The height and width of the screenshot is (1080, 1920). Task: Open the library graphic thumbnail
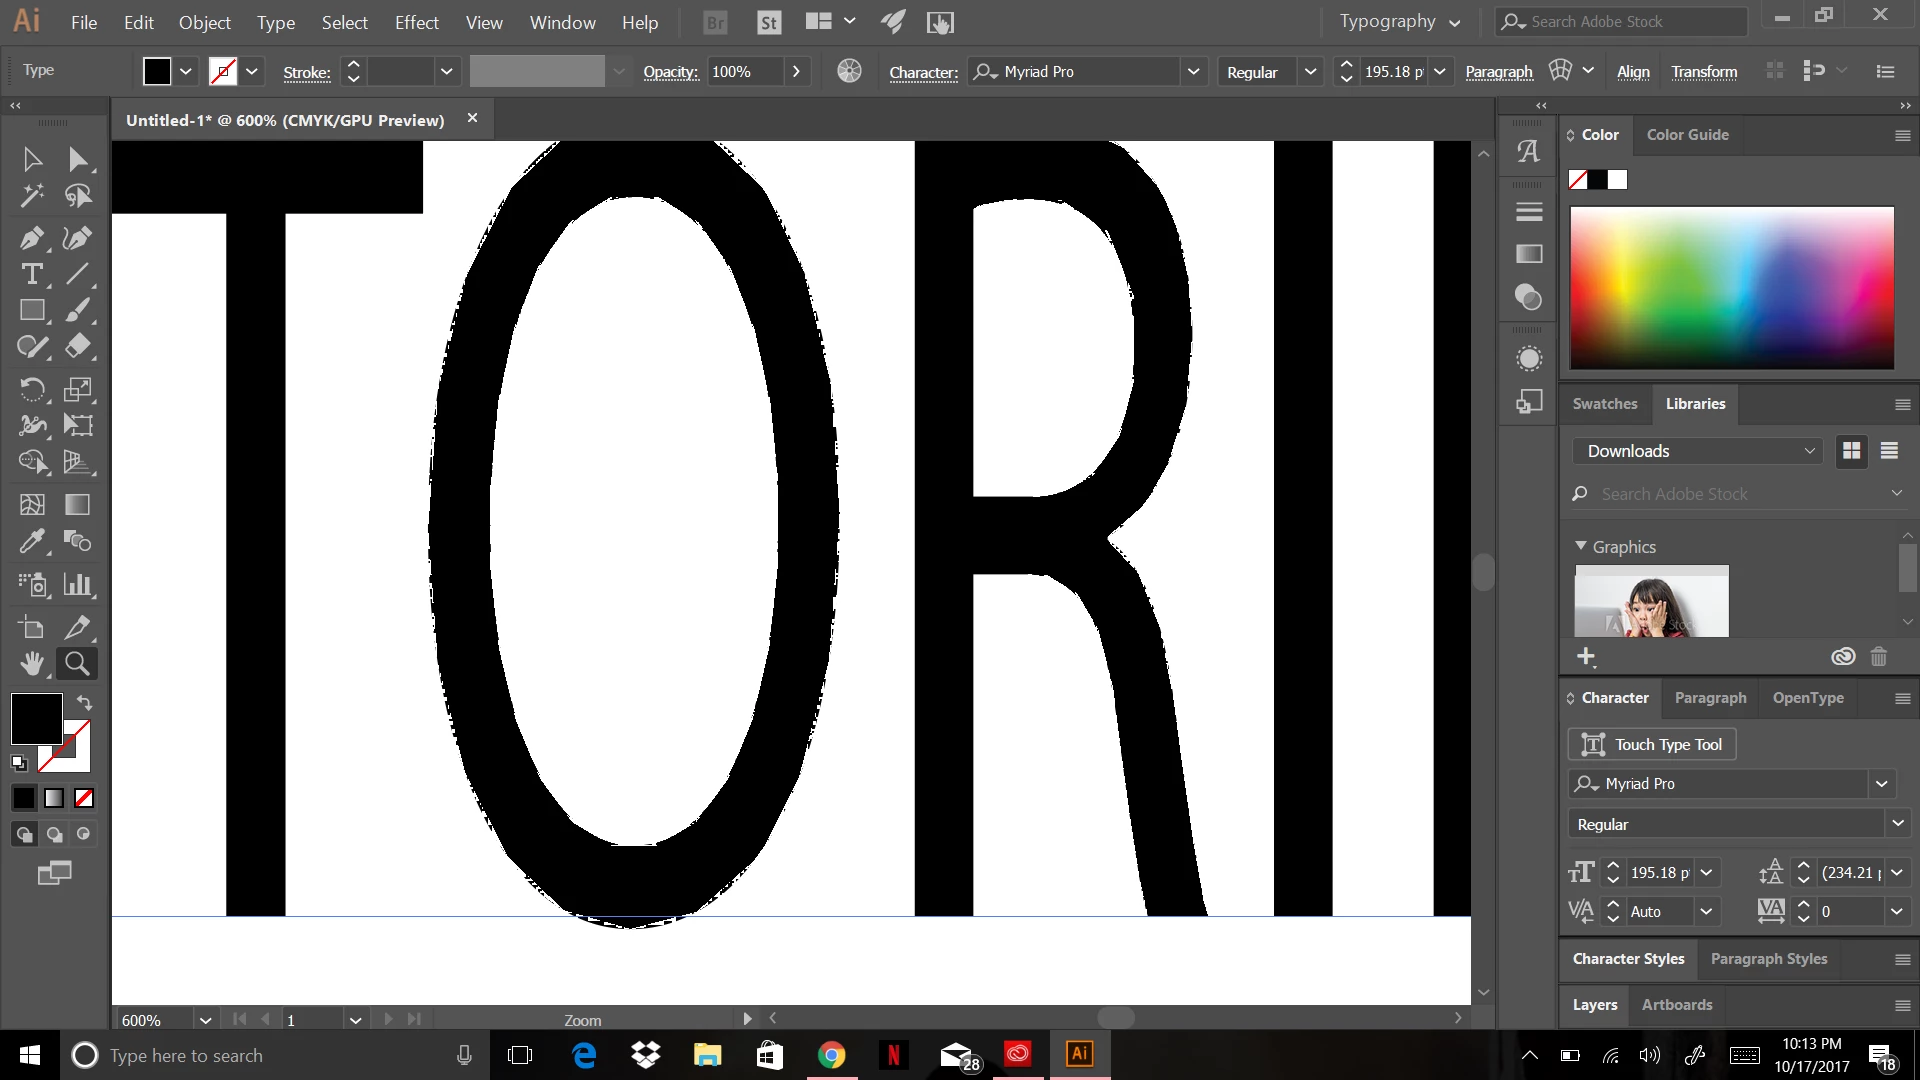[x=1651, y=601]
